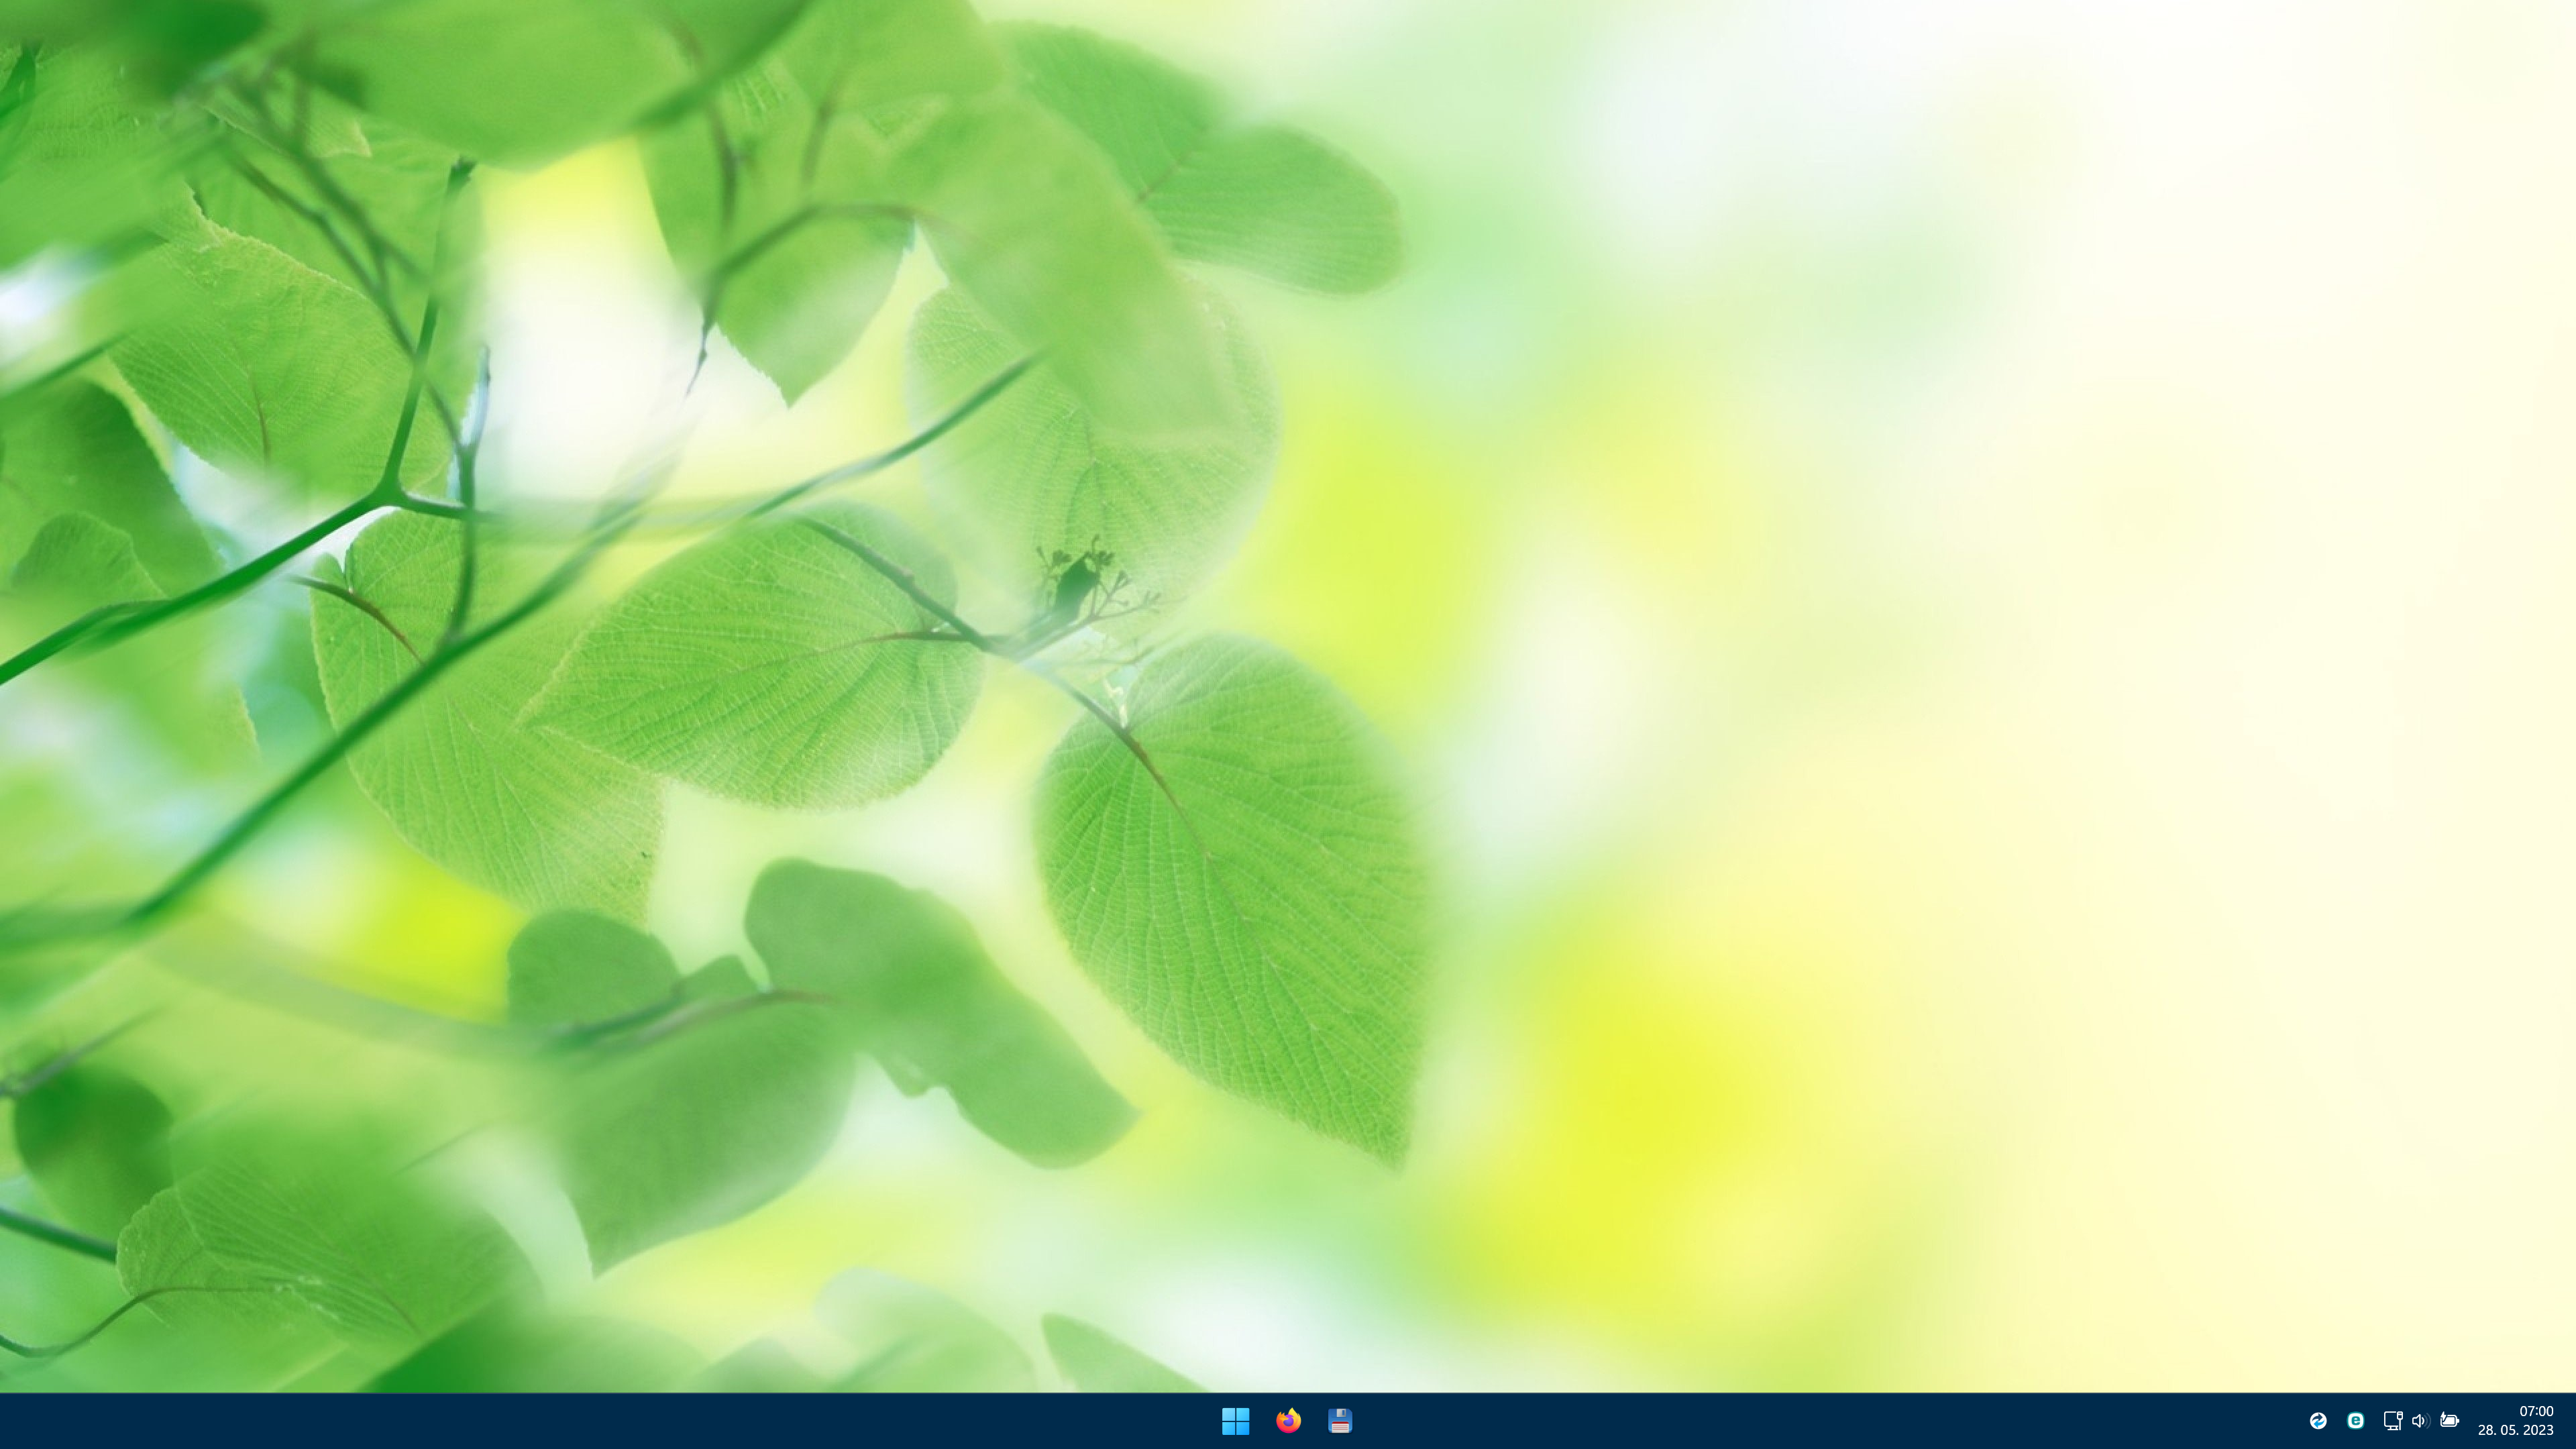
Task: Click taskbar gap between battery icon and clock
Action: [2468, 1420]
